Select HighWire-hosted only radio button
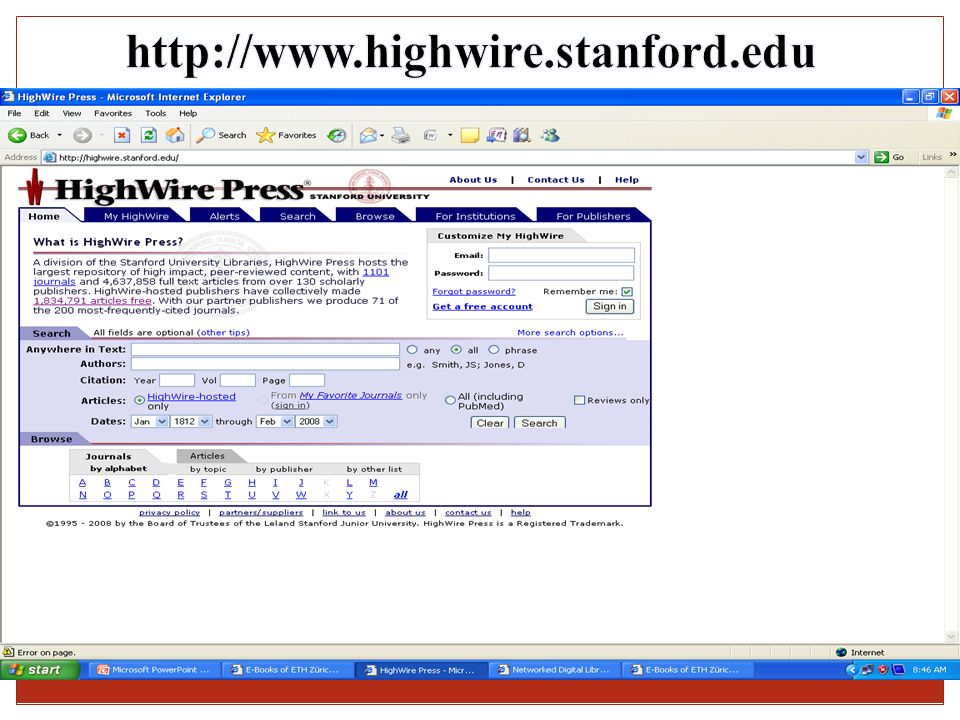960x720 pixels. [x=140, y=400]
